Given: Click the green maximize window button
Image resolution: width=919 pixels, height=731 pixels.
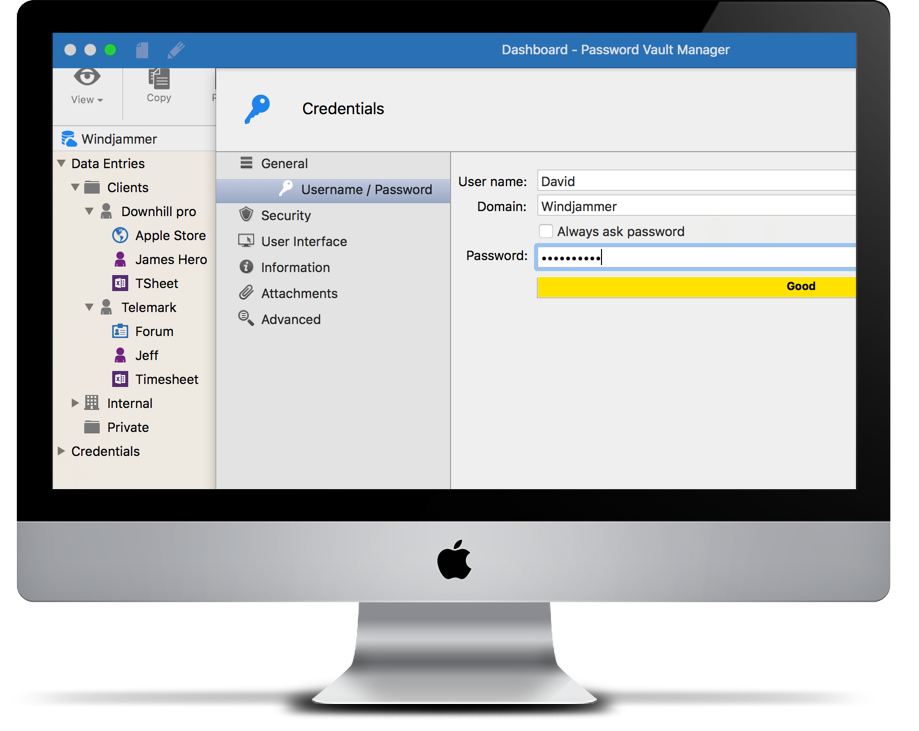Looking at the screenshot, I should coord(110,50).
